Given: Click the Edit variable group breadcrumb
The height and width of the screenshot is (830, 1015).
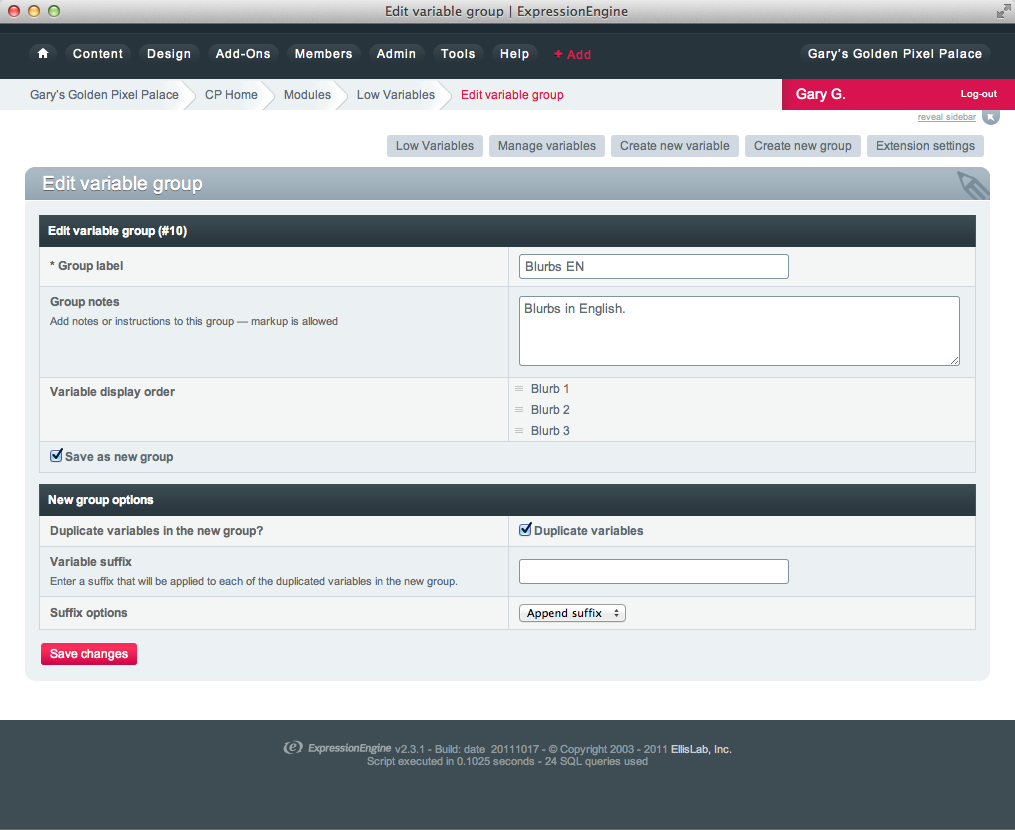Looking at the screenshot, I should pos(512,95).
